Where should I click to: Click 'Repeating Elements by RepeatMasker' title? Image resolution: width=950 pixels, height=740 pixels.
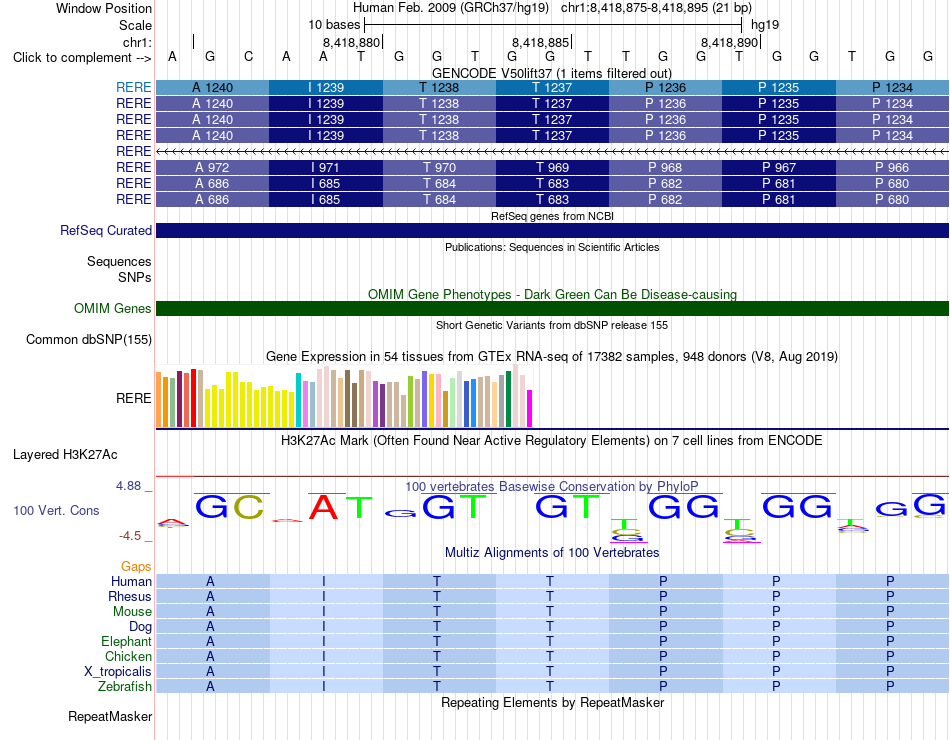[552, 702]
